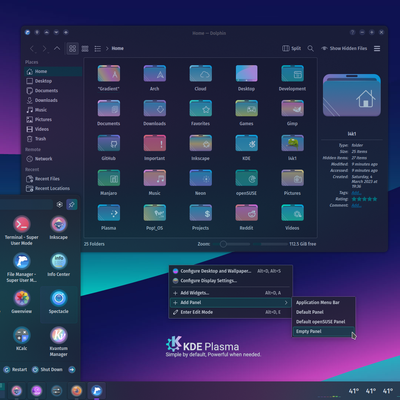Select the Development folder icon
This screenshot has width=400, height=400.
292,74
